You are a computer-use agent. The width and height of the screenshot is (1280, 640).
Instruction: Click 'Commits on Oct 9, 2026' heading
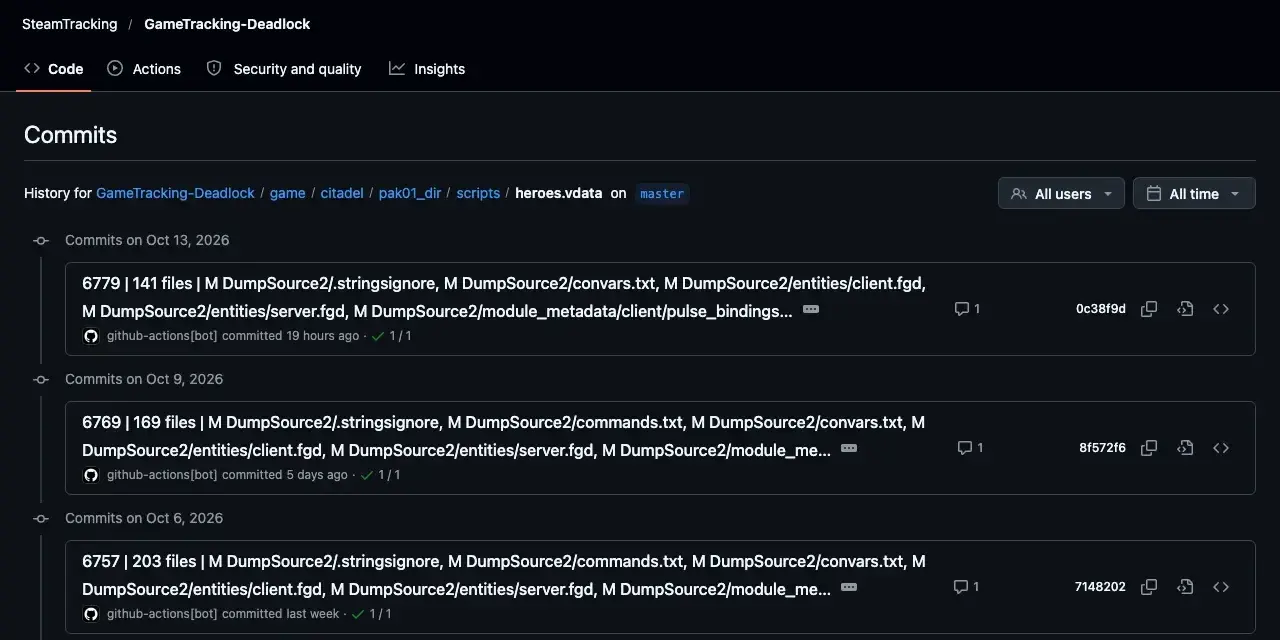144,379
